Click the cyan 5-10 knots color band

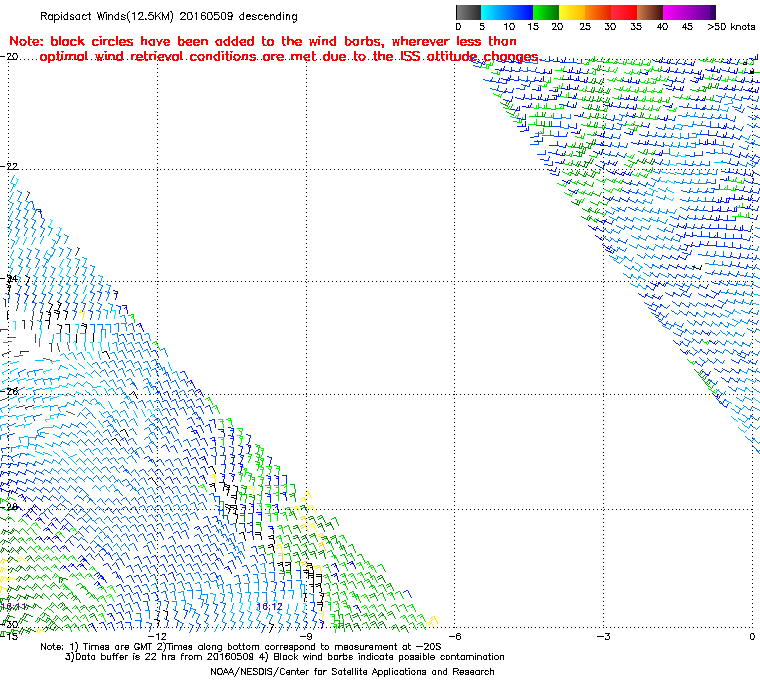494,12
